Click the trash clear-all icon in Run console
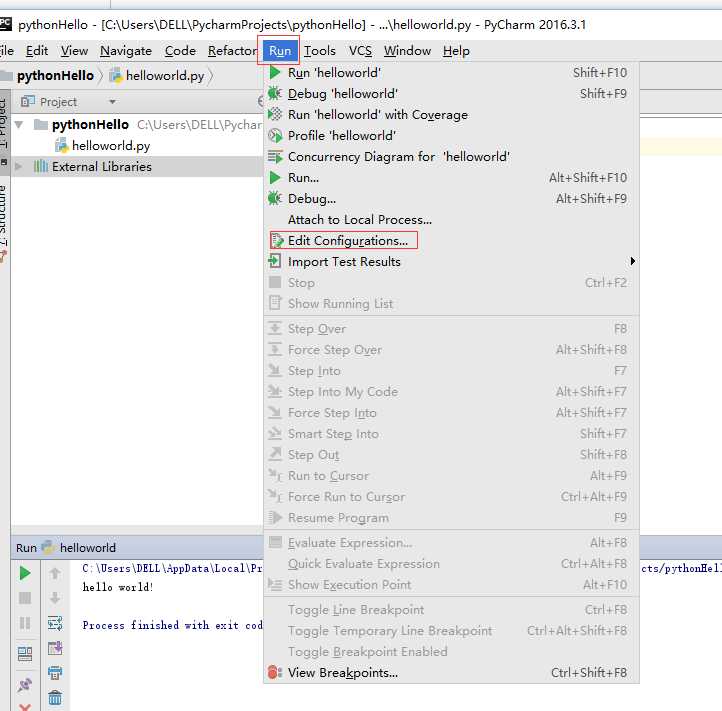The image size is (722, 711). [55, 698]
